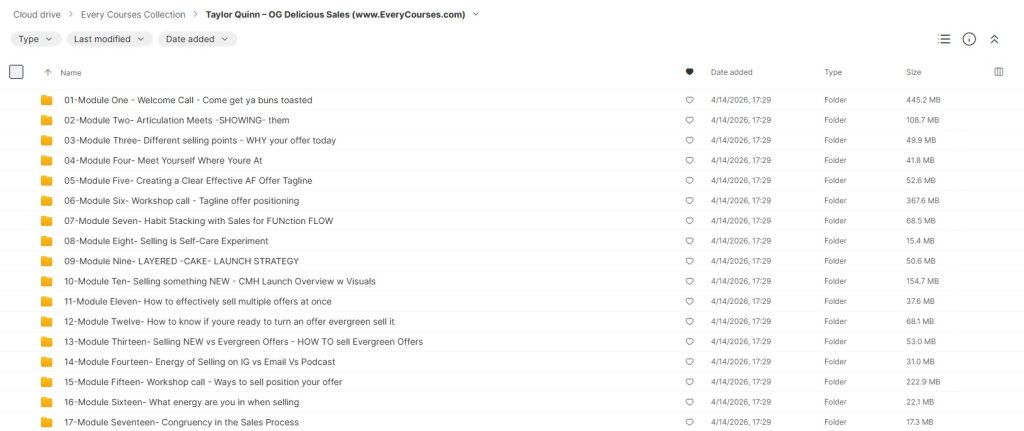Click the favorite heart column header
Image resolution: width=1024 pixels, height=431 pixels.
click(x=689, y=72)
